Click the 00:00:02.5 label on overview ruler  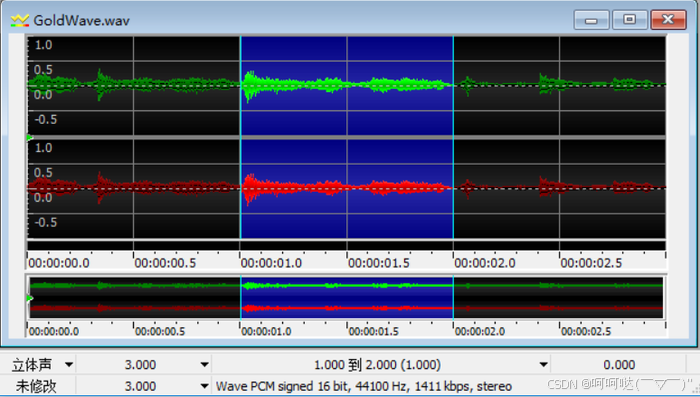(x=586, y=331)
